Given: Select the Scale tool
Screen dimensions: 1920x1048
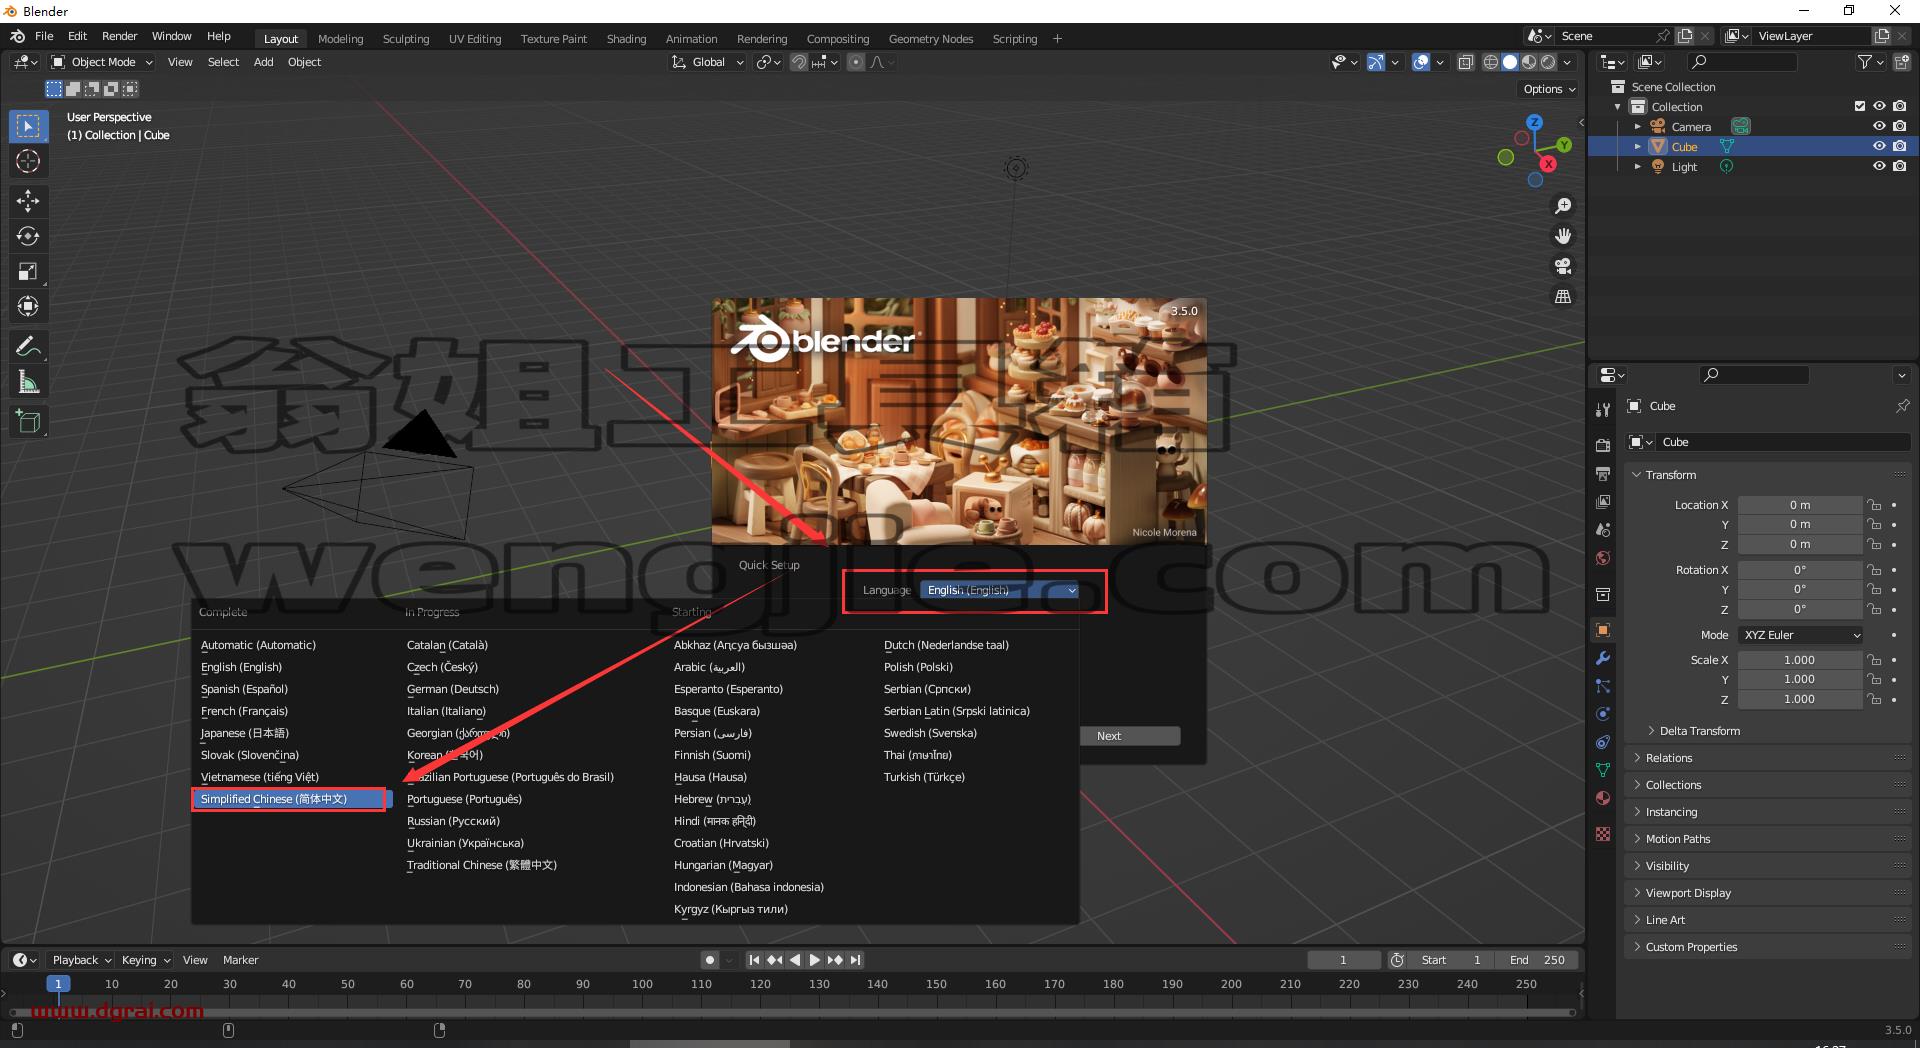Looking at the screenshot, I should (x=28, y=271).
